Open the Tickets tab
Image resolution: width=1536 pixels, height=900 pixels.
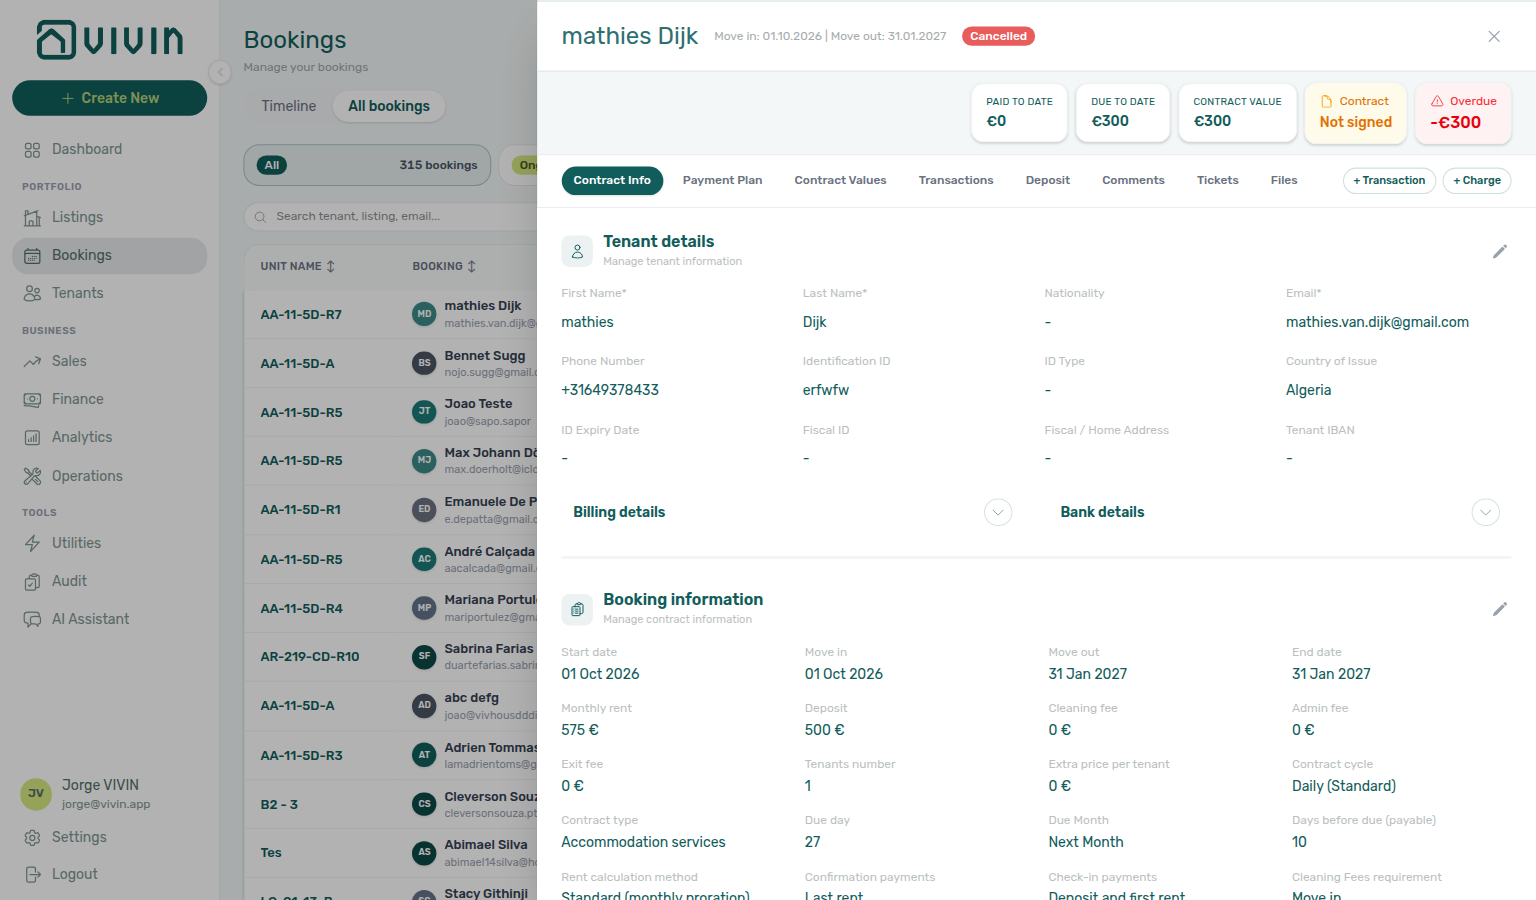coord(1217,180)
